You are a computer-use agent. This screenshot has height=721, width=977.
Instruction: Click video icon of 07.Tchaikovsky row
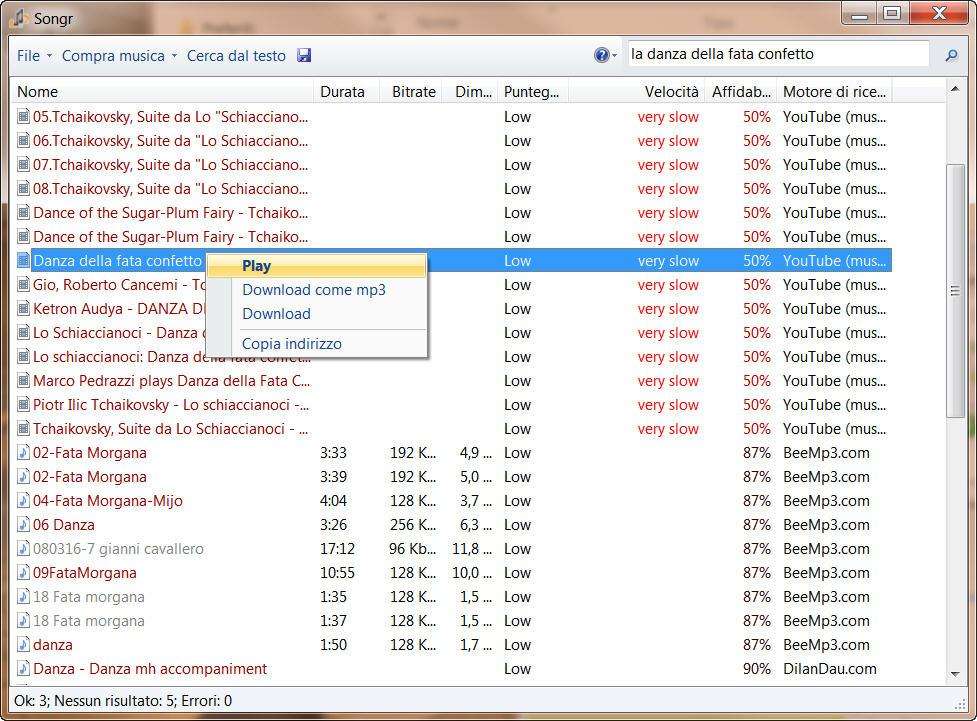point(23,165)
